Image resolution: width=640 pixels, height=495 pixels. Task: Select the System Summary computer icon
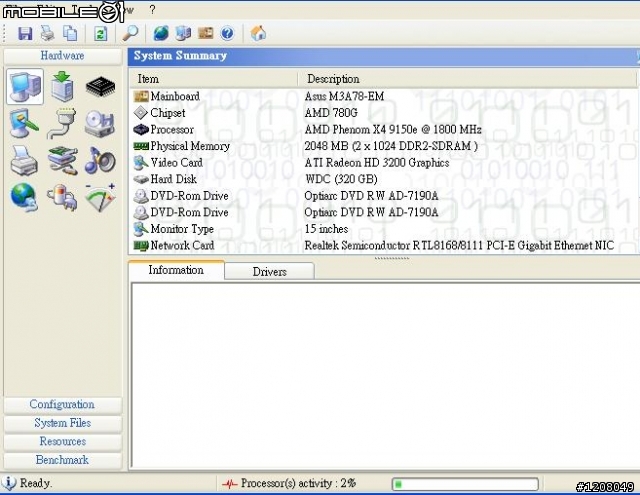25,87
